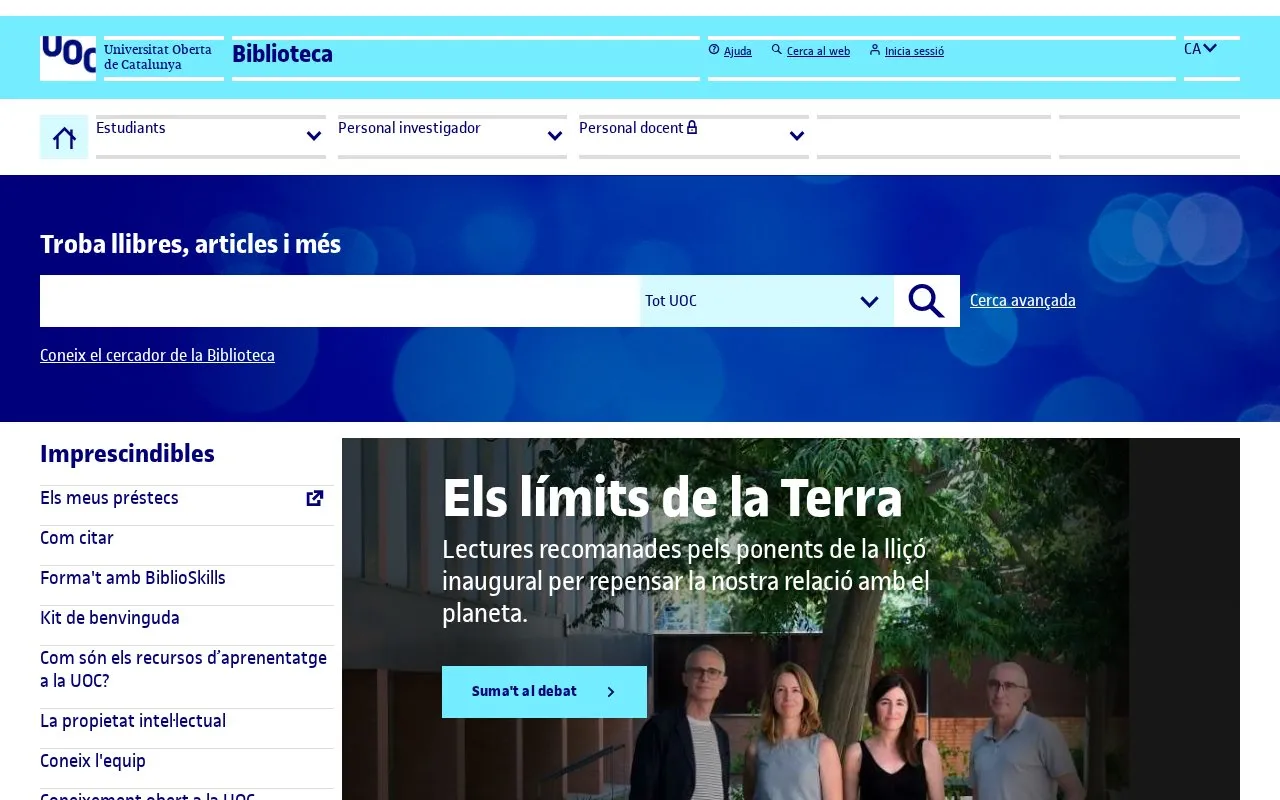Screen dimensions: 1280x800
Task: Click Coneix el cercador de la Biblioteca
Action: point(157,355)
